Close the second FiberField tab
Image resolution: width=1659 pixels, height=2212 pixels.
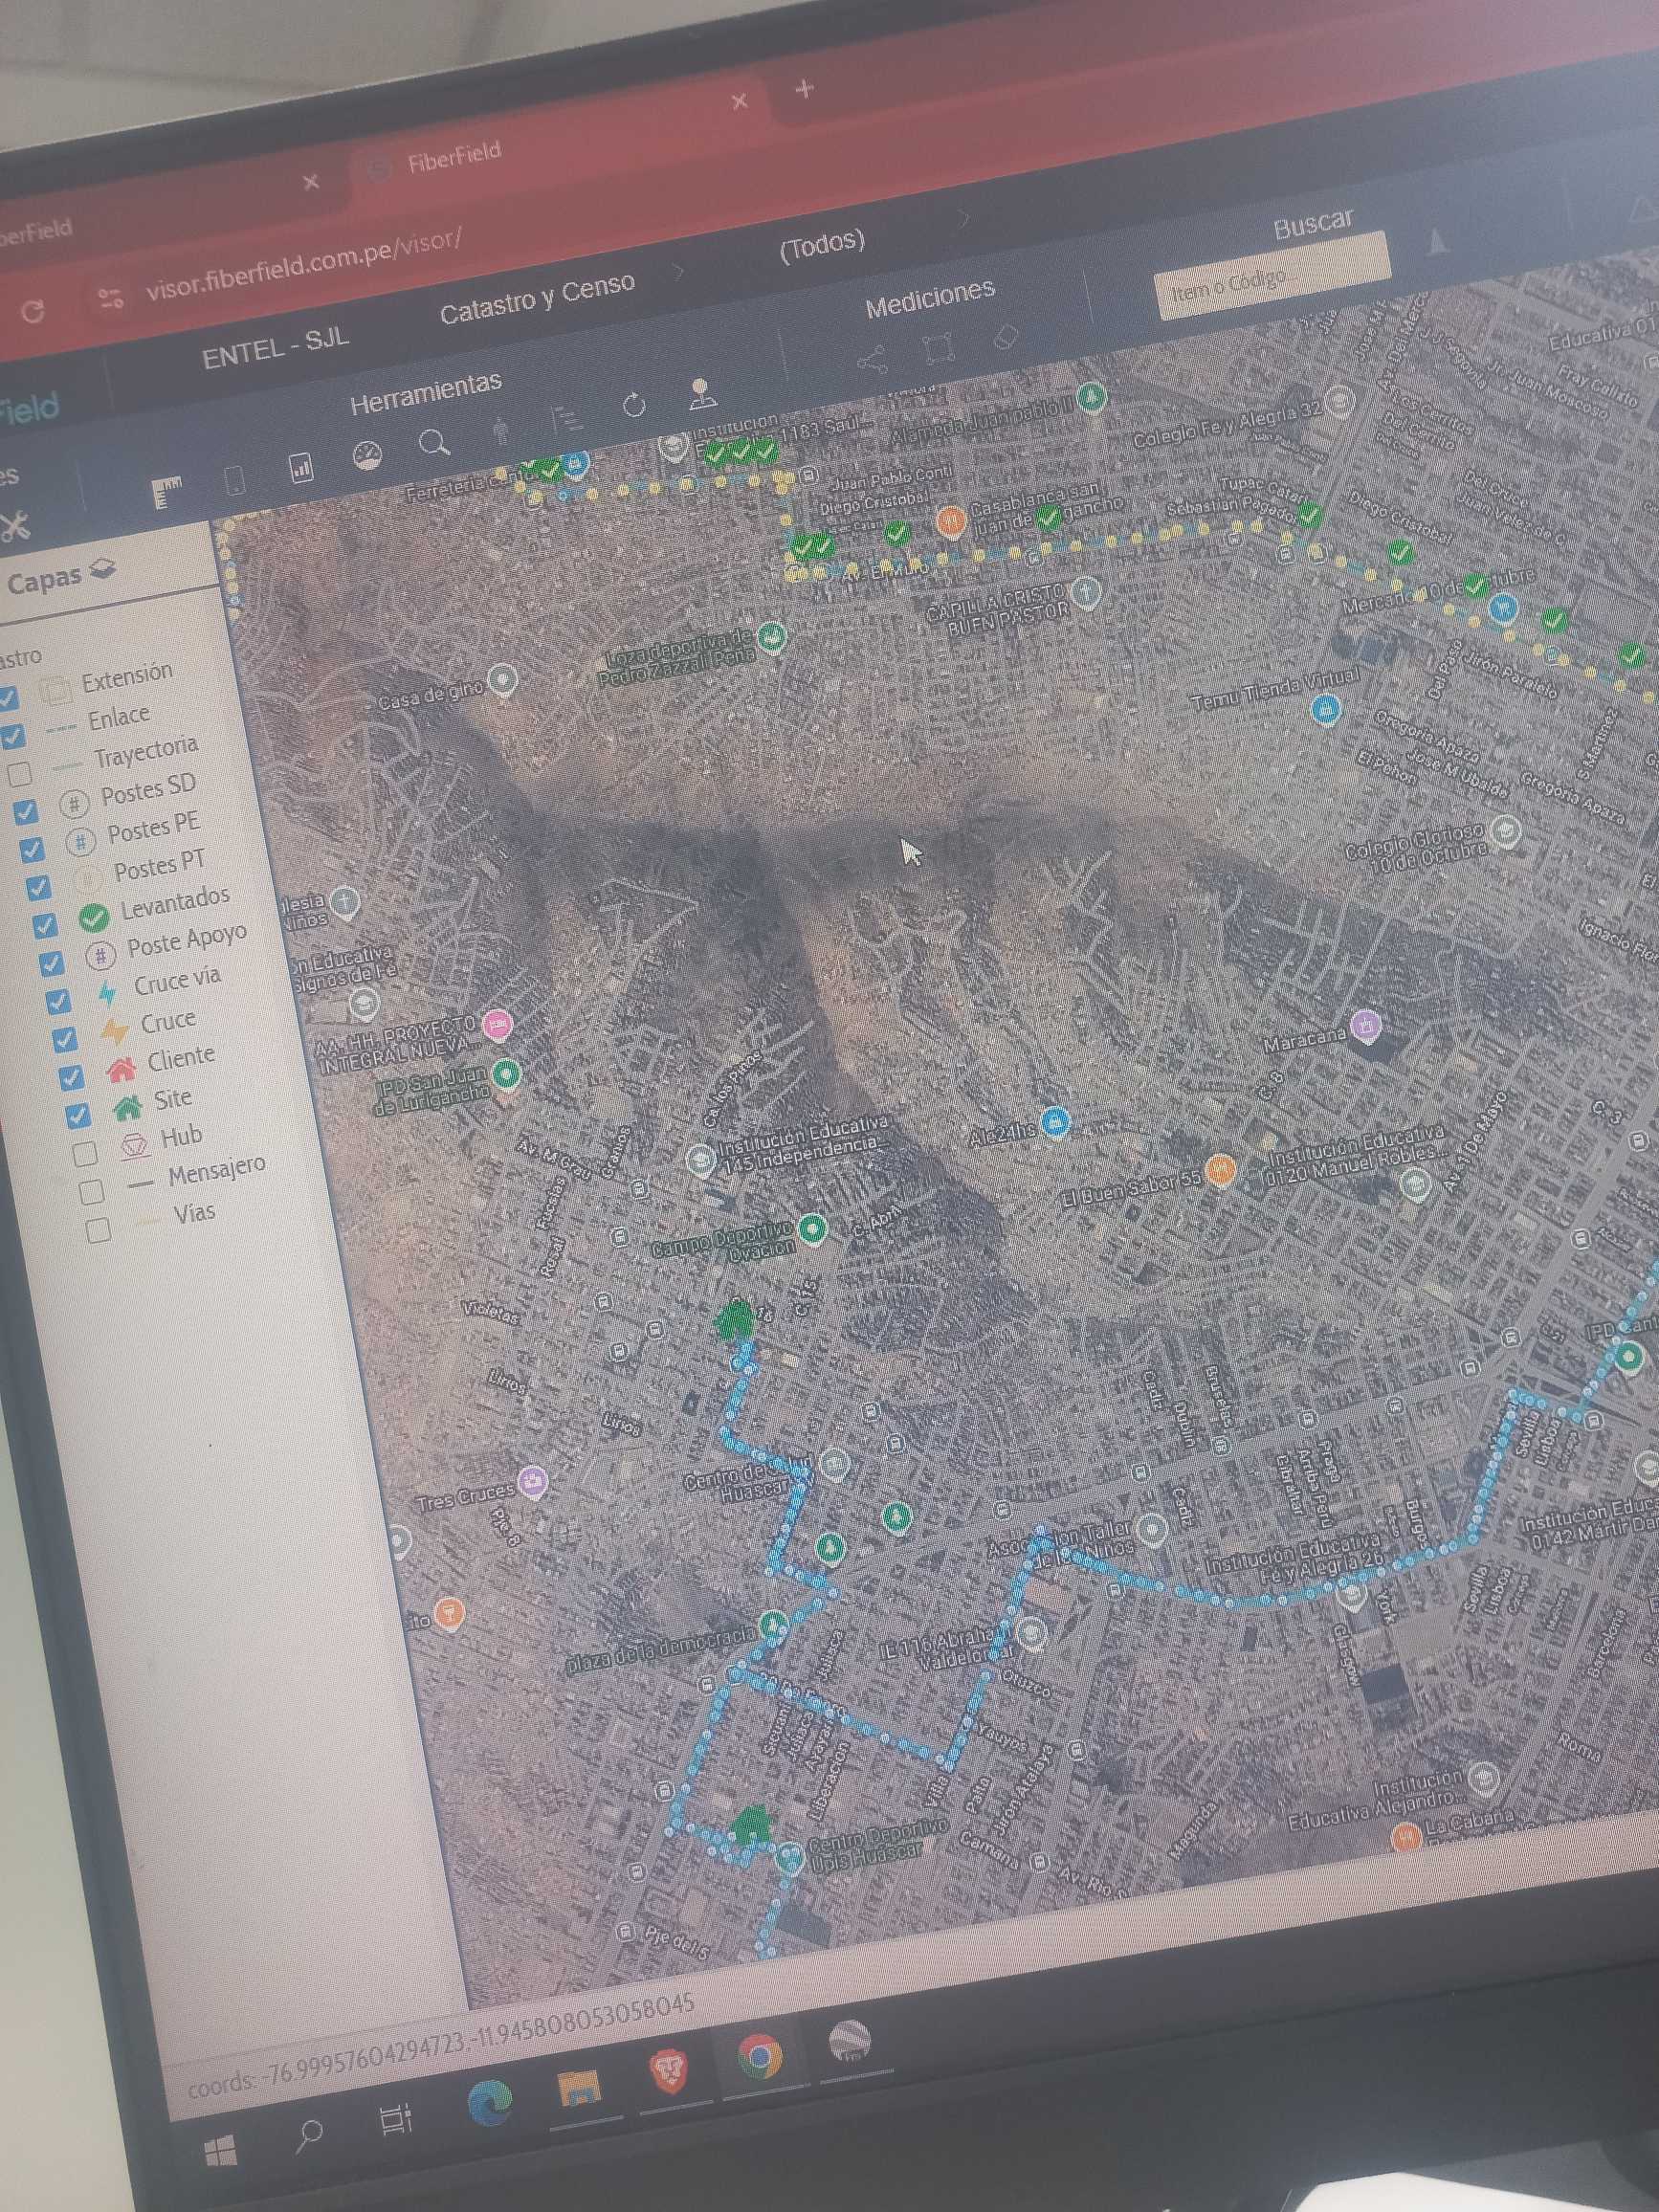click(x=739, y=101)
